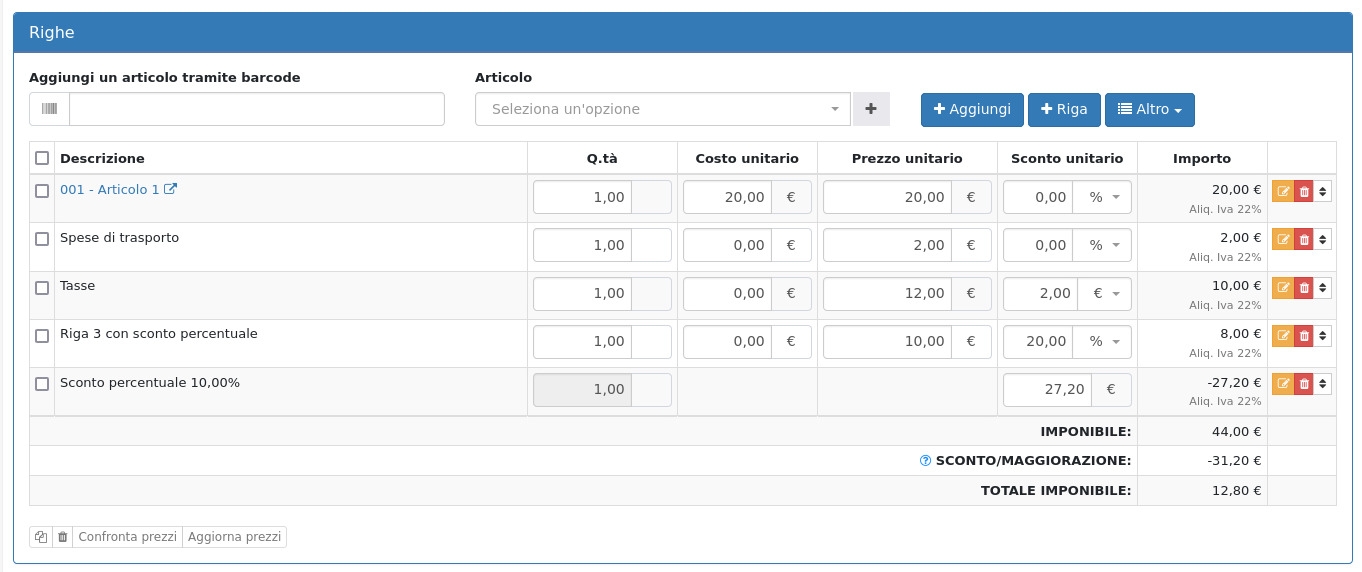
Task: Select the Riga 3 con sconto percentuale checkbox
Action: [42, 336]
